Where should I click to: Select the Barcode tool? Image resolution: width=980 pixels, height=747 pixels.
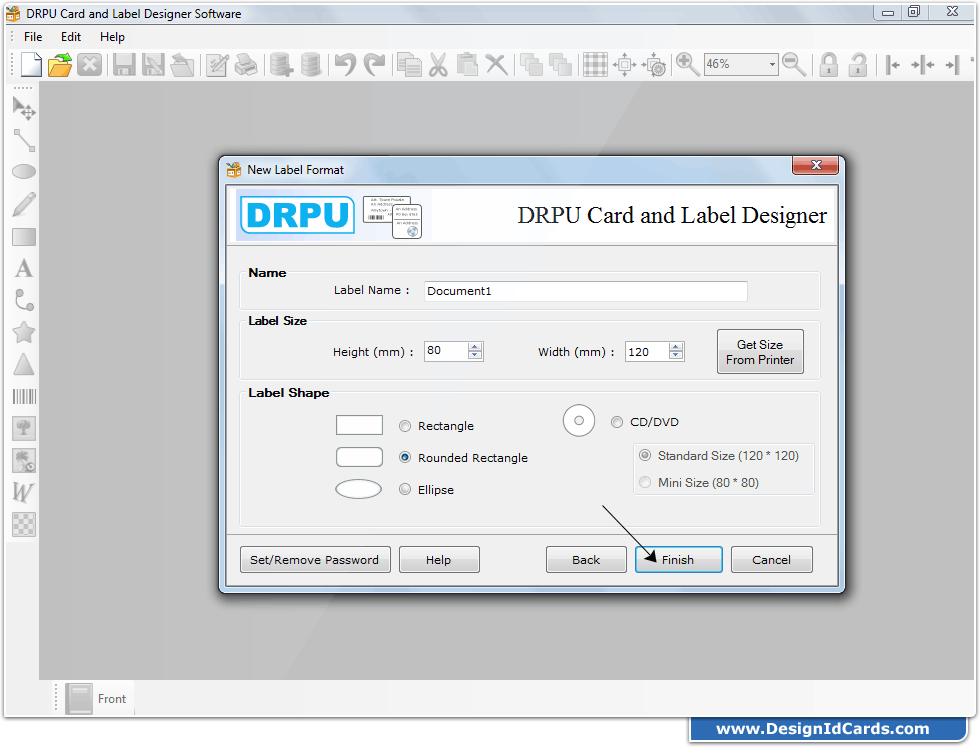coord(24,396)
